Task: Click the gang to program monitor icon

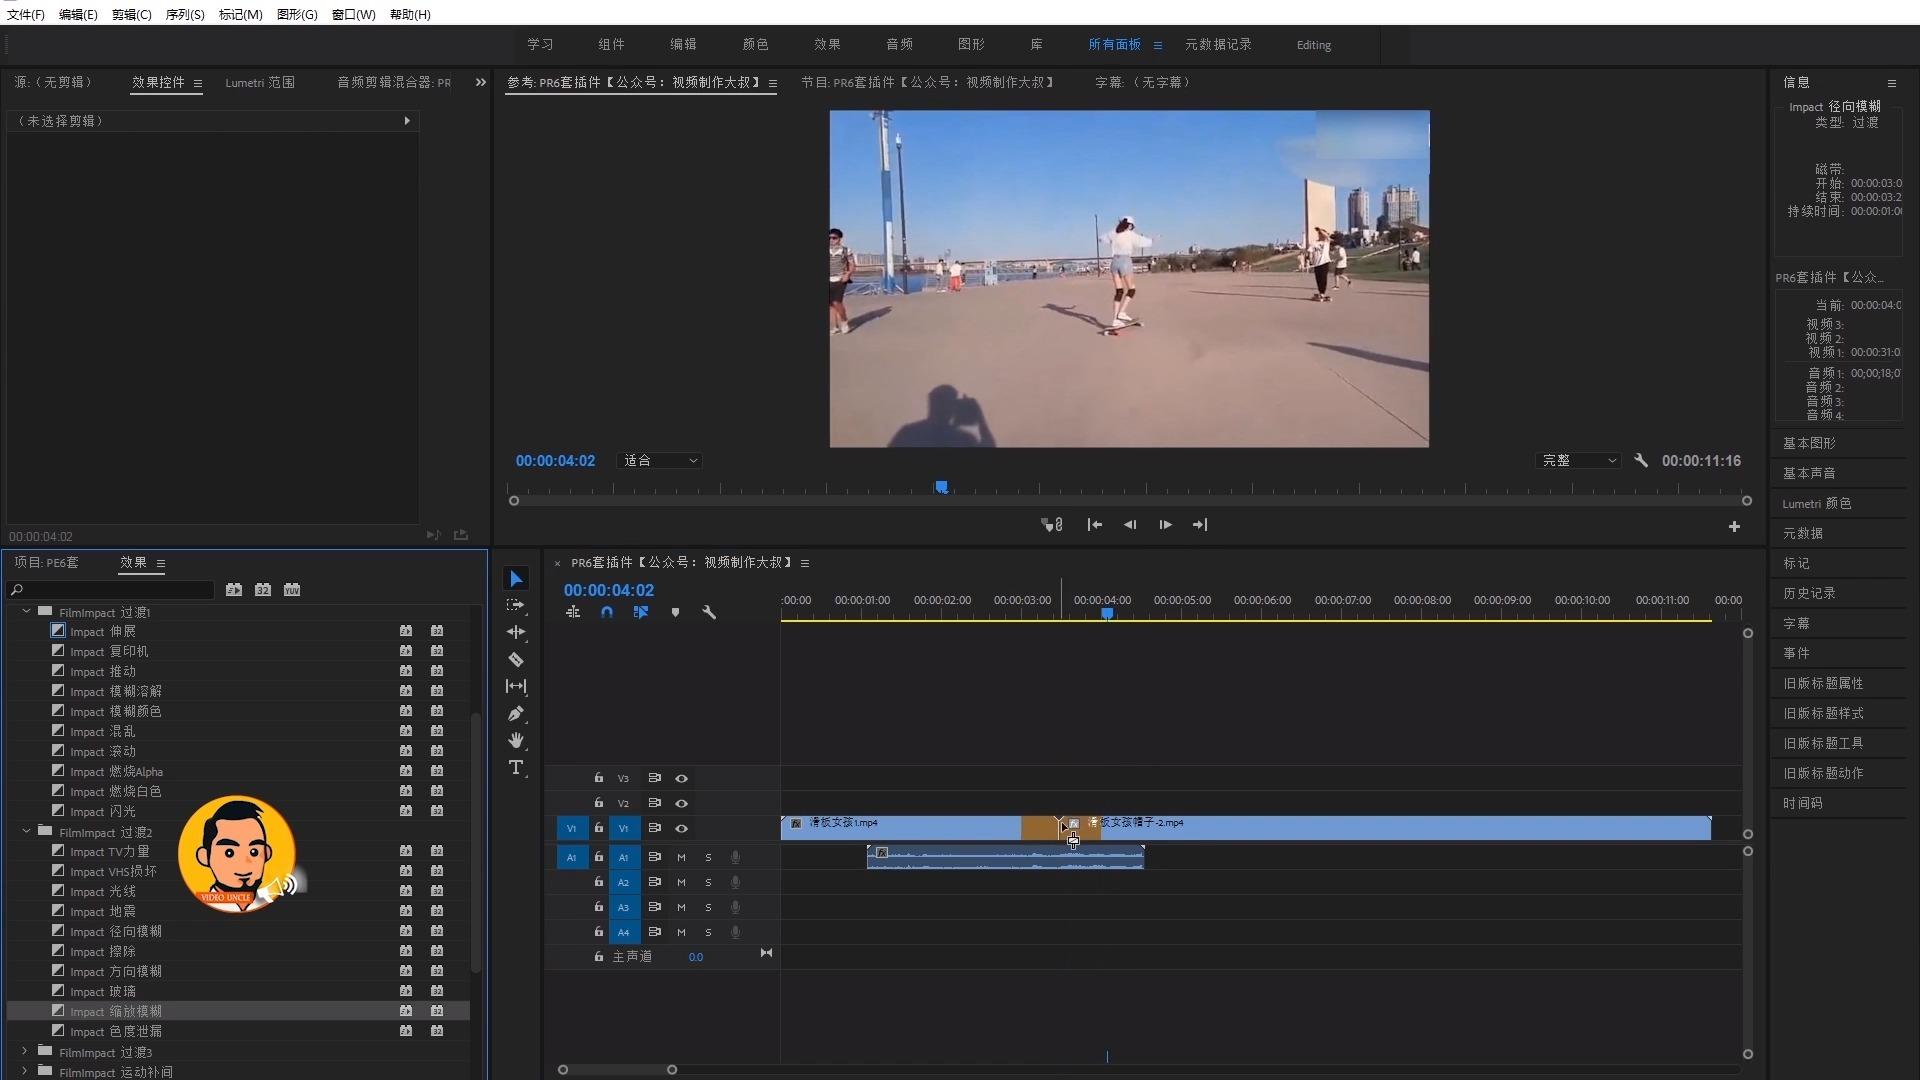Action: tap(1052, 524)
